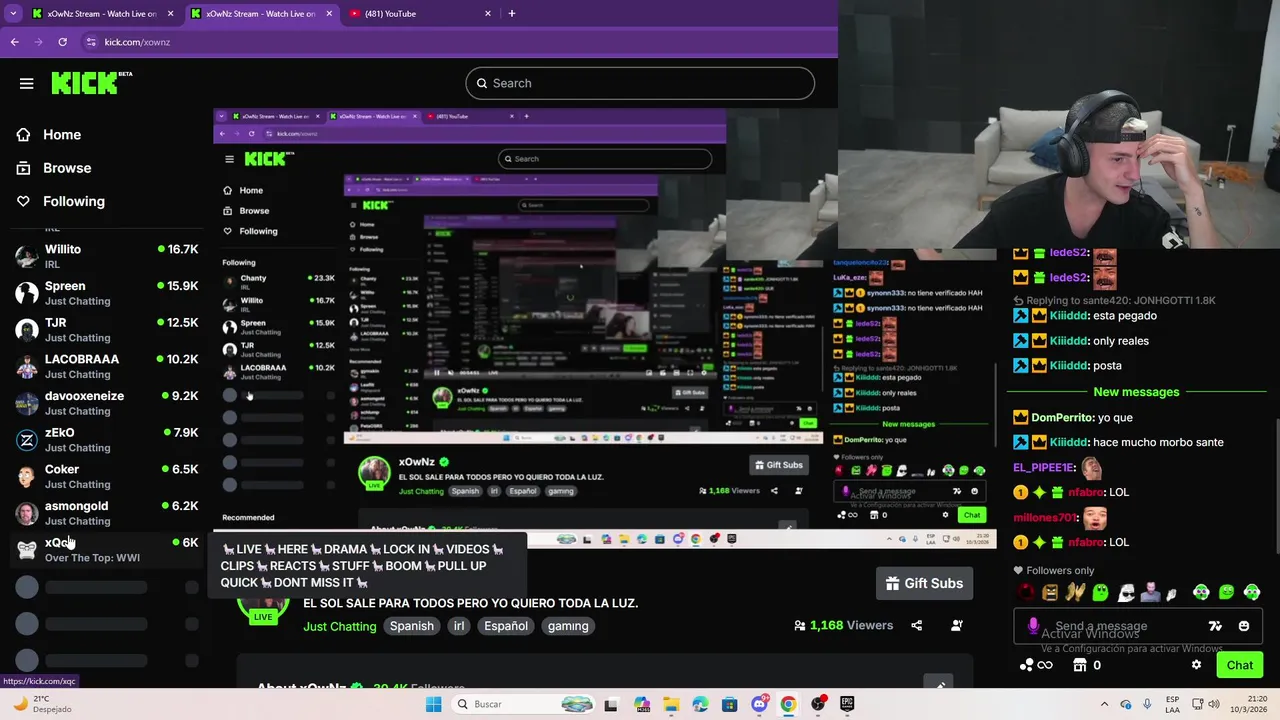
Task: Open Coker's channel in sidebar
Action: (107, 476)
